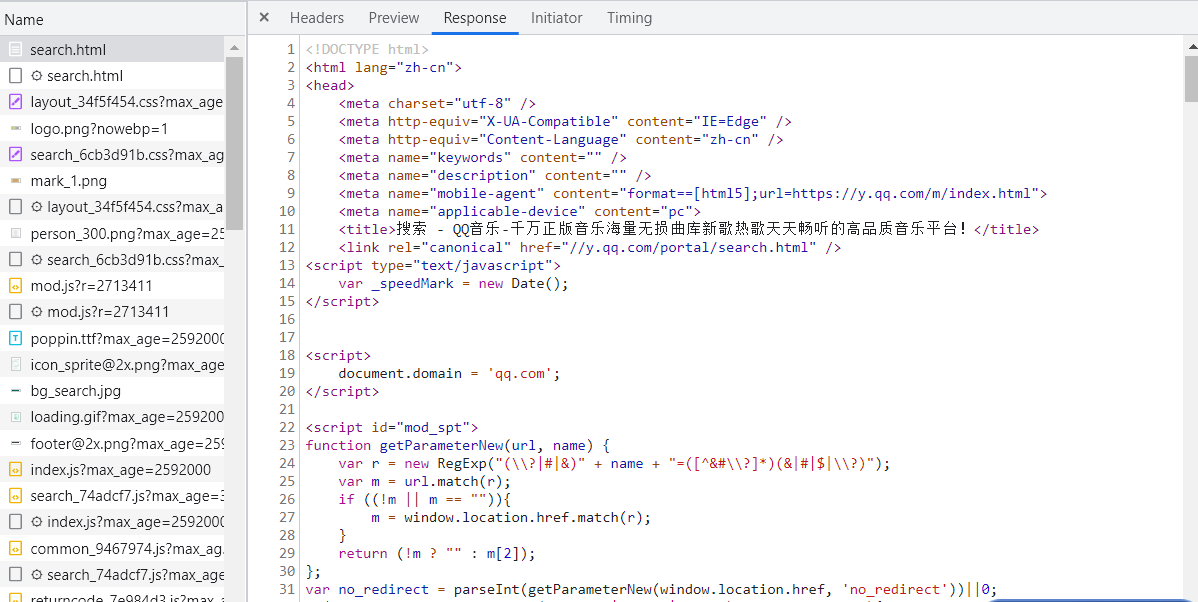Select the bg_search.jpg request
1198x602 pixels.
[x=112, y=390]
